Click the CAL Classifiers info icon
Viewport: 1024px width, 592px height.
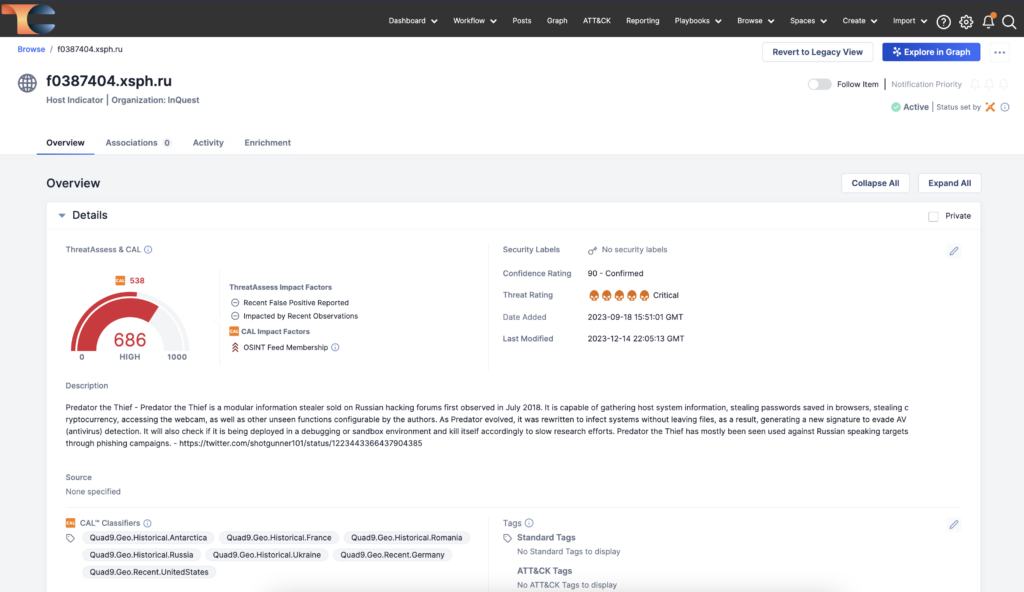pyautogui.click(x=148, y=523)
